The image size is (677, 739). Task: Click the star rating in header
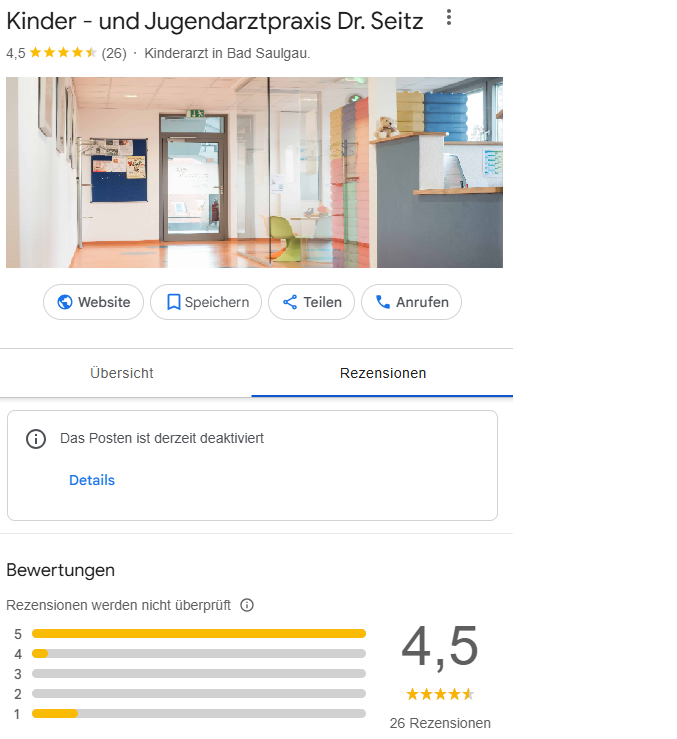click(x=63, y=53)
